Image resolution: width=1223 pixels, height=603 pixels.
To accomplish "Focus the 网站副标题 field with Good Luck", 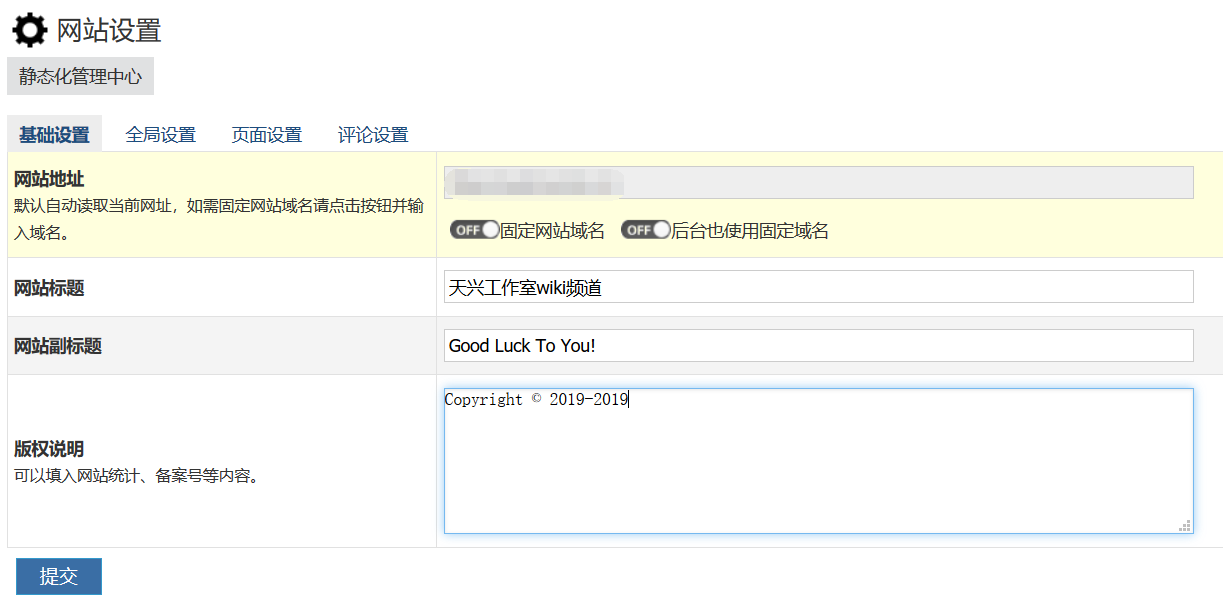I will pyautogui.click(x=818, y=345).
